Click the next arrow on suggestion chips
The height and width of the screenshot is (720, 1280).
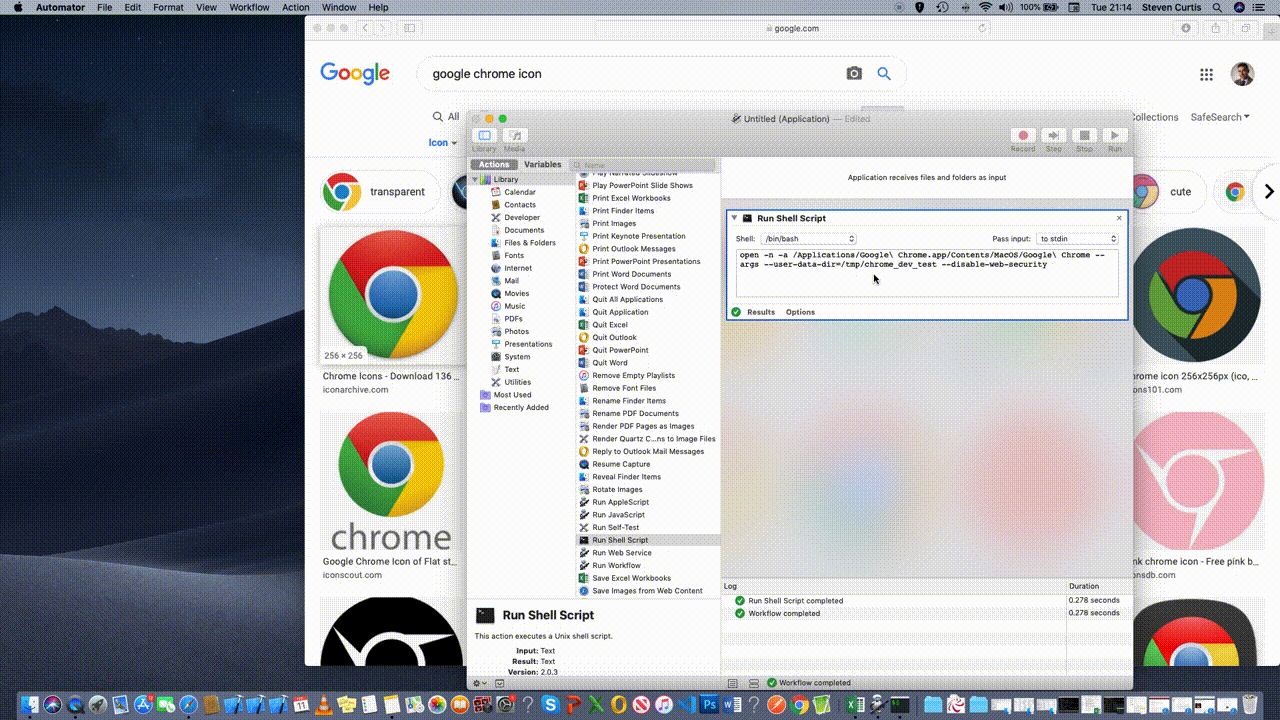pyautogui.click(x=1268, y=192)
